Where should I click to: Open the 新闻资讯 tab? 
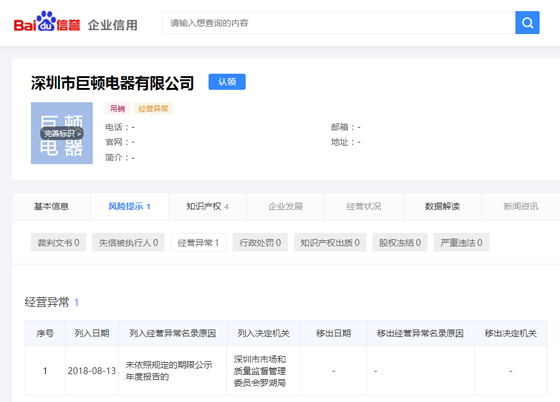pos(521,206)
